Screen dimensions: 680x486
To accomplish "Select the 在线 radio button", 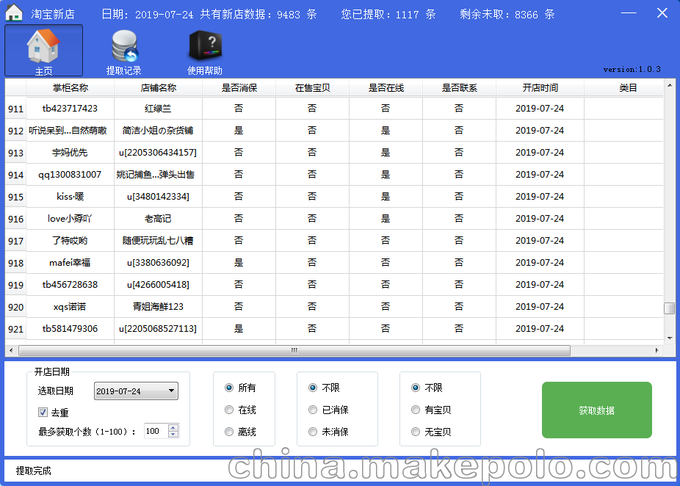I will (x=229, y=410).
